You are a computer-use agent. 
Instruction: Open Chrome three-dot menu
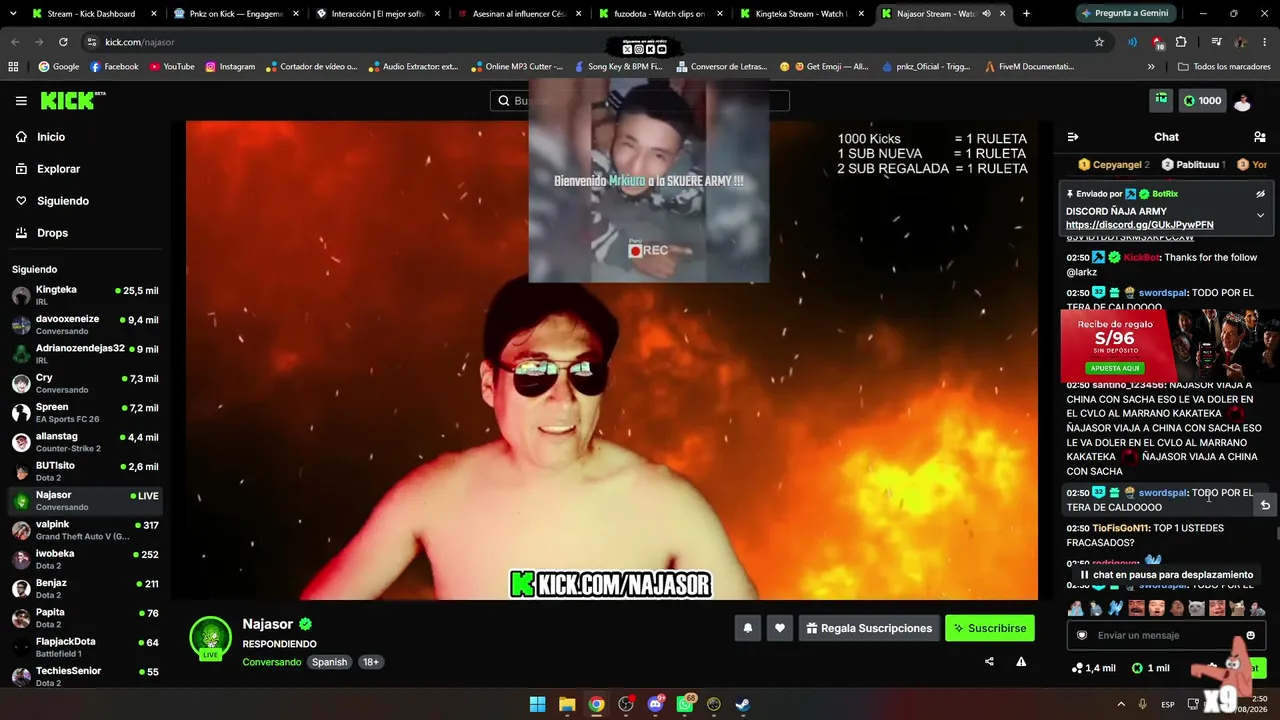(x=1265, y=42)
